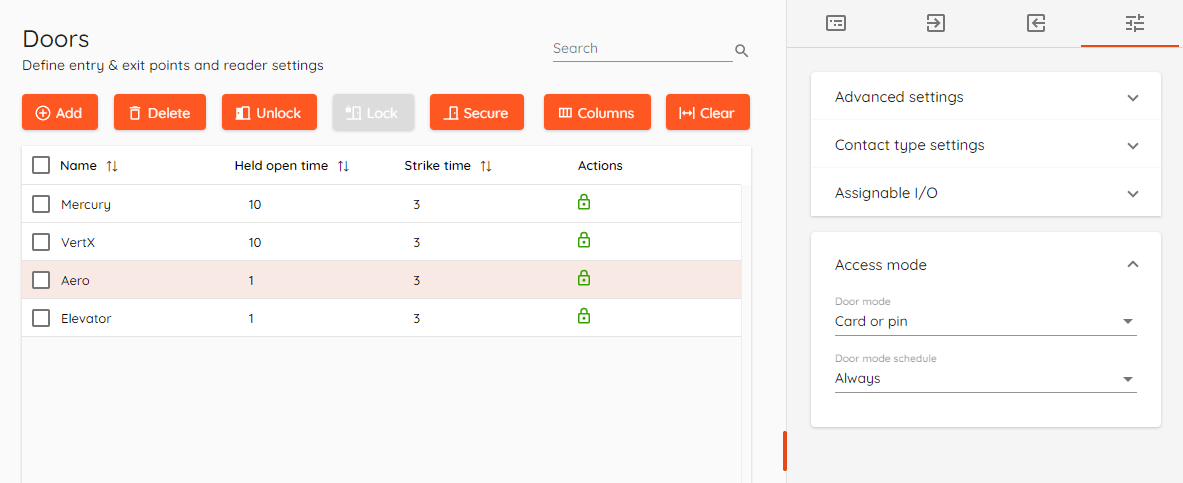Open the general details card tab
Viewport: 1183px width, 483px height.
coord(835,23)
